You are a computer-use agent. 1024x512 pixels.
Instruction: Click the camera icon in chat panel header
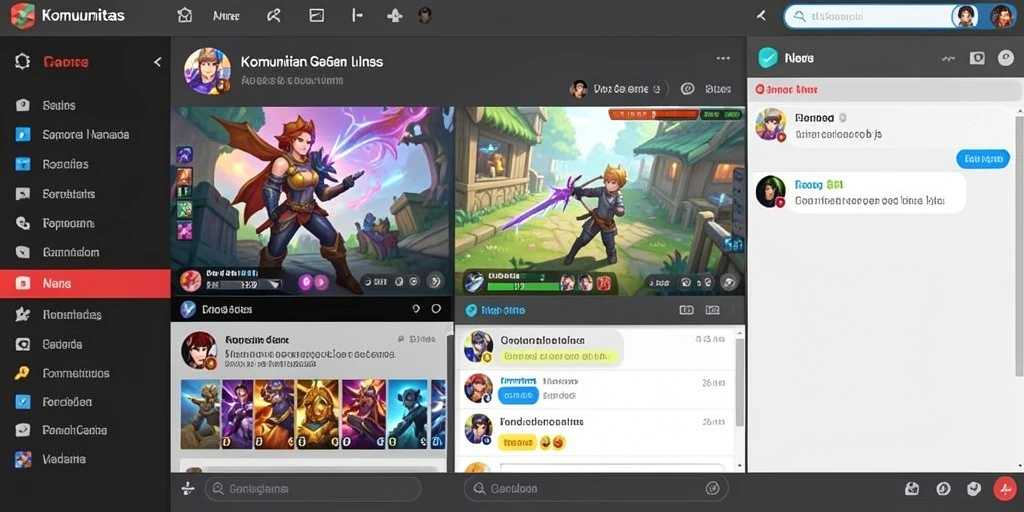977,58
